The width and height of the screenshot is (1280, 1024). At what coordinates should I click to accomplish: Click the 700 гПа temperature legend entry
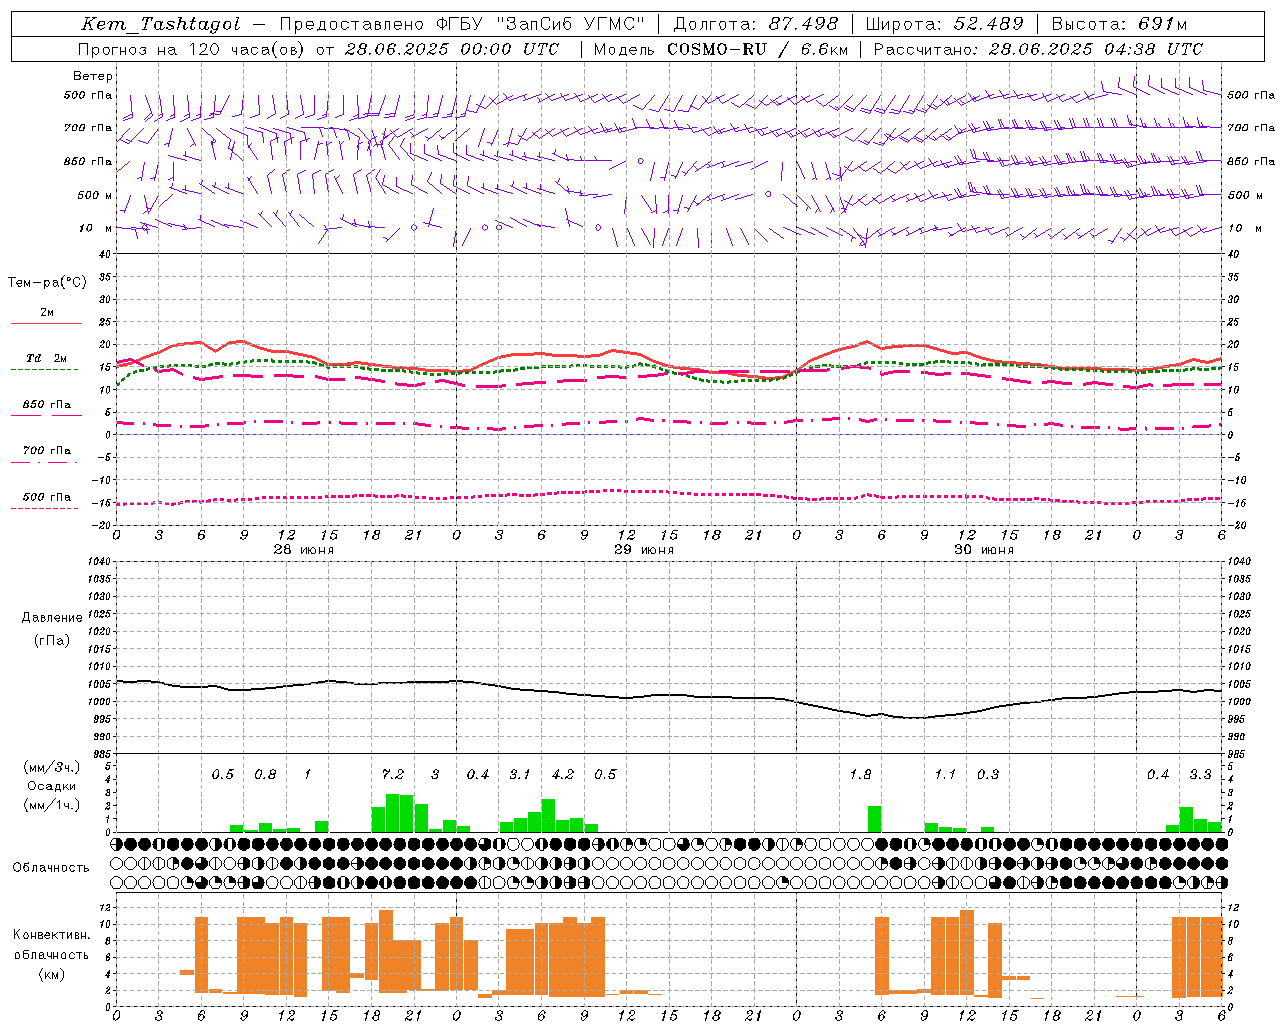(46, 451)
